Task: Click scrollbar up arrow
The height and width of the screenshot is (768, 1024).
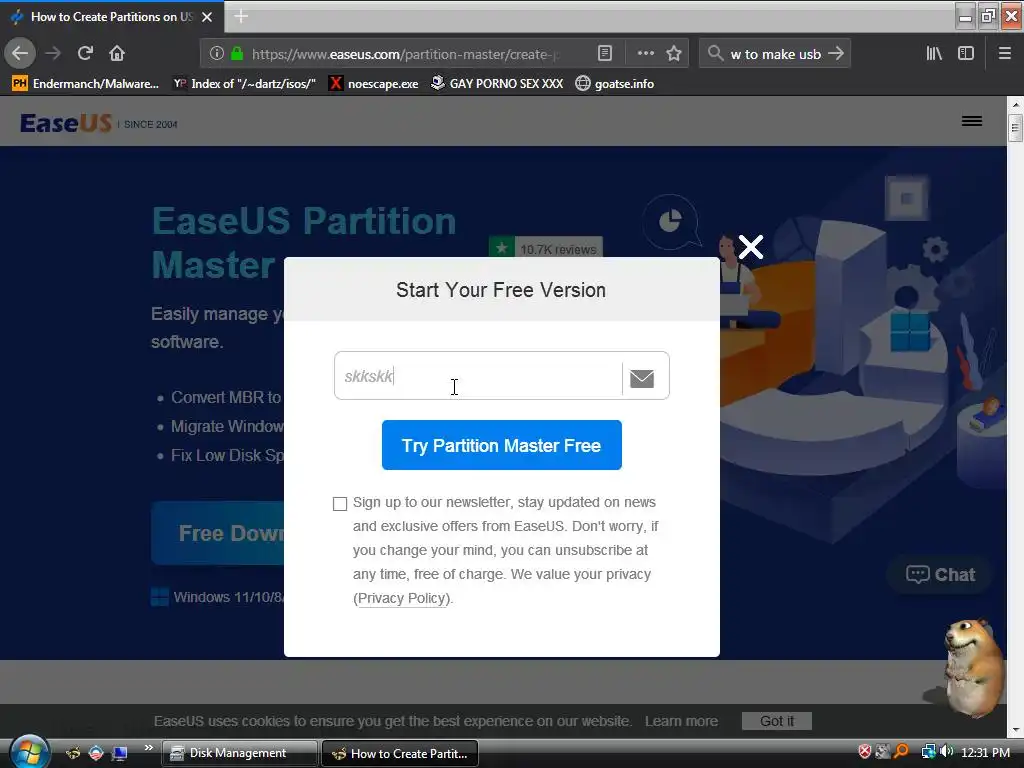Action: coord(1016,104)
